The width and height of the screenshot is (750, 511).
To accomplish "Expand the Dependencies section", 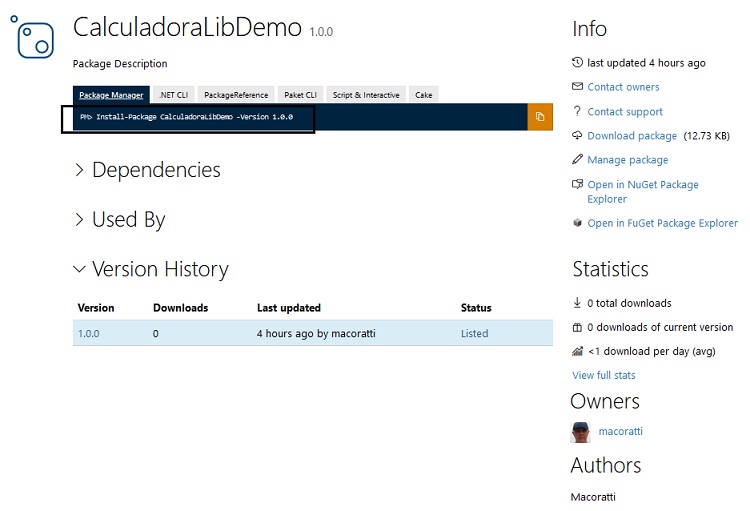I will point(147,170).
